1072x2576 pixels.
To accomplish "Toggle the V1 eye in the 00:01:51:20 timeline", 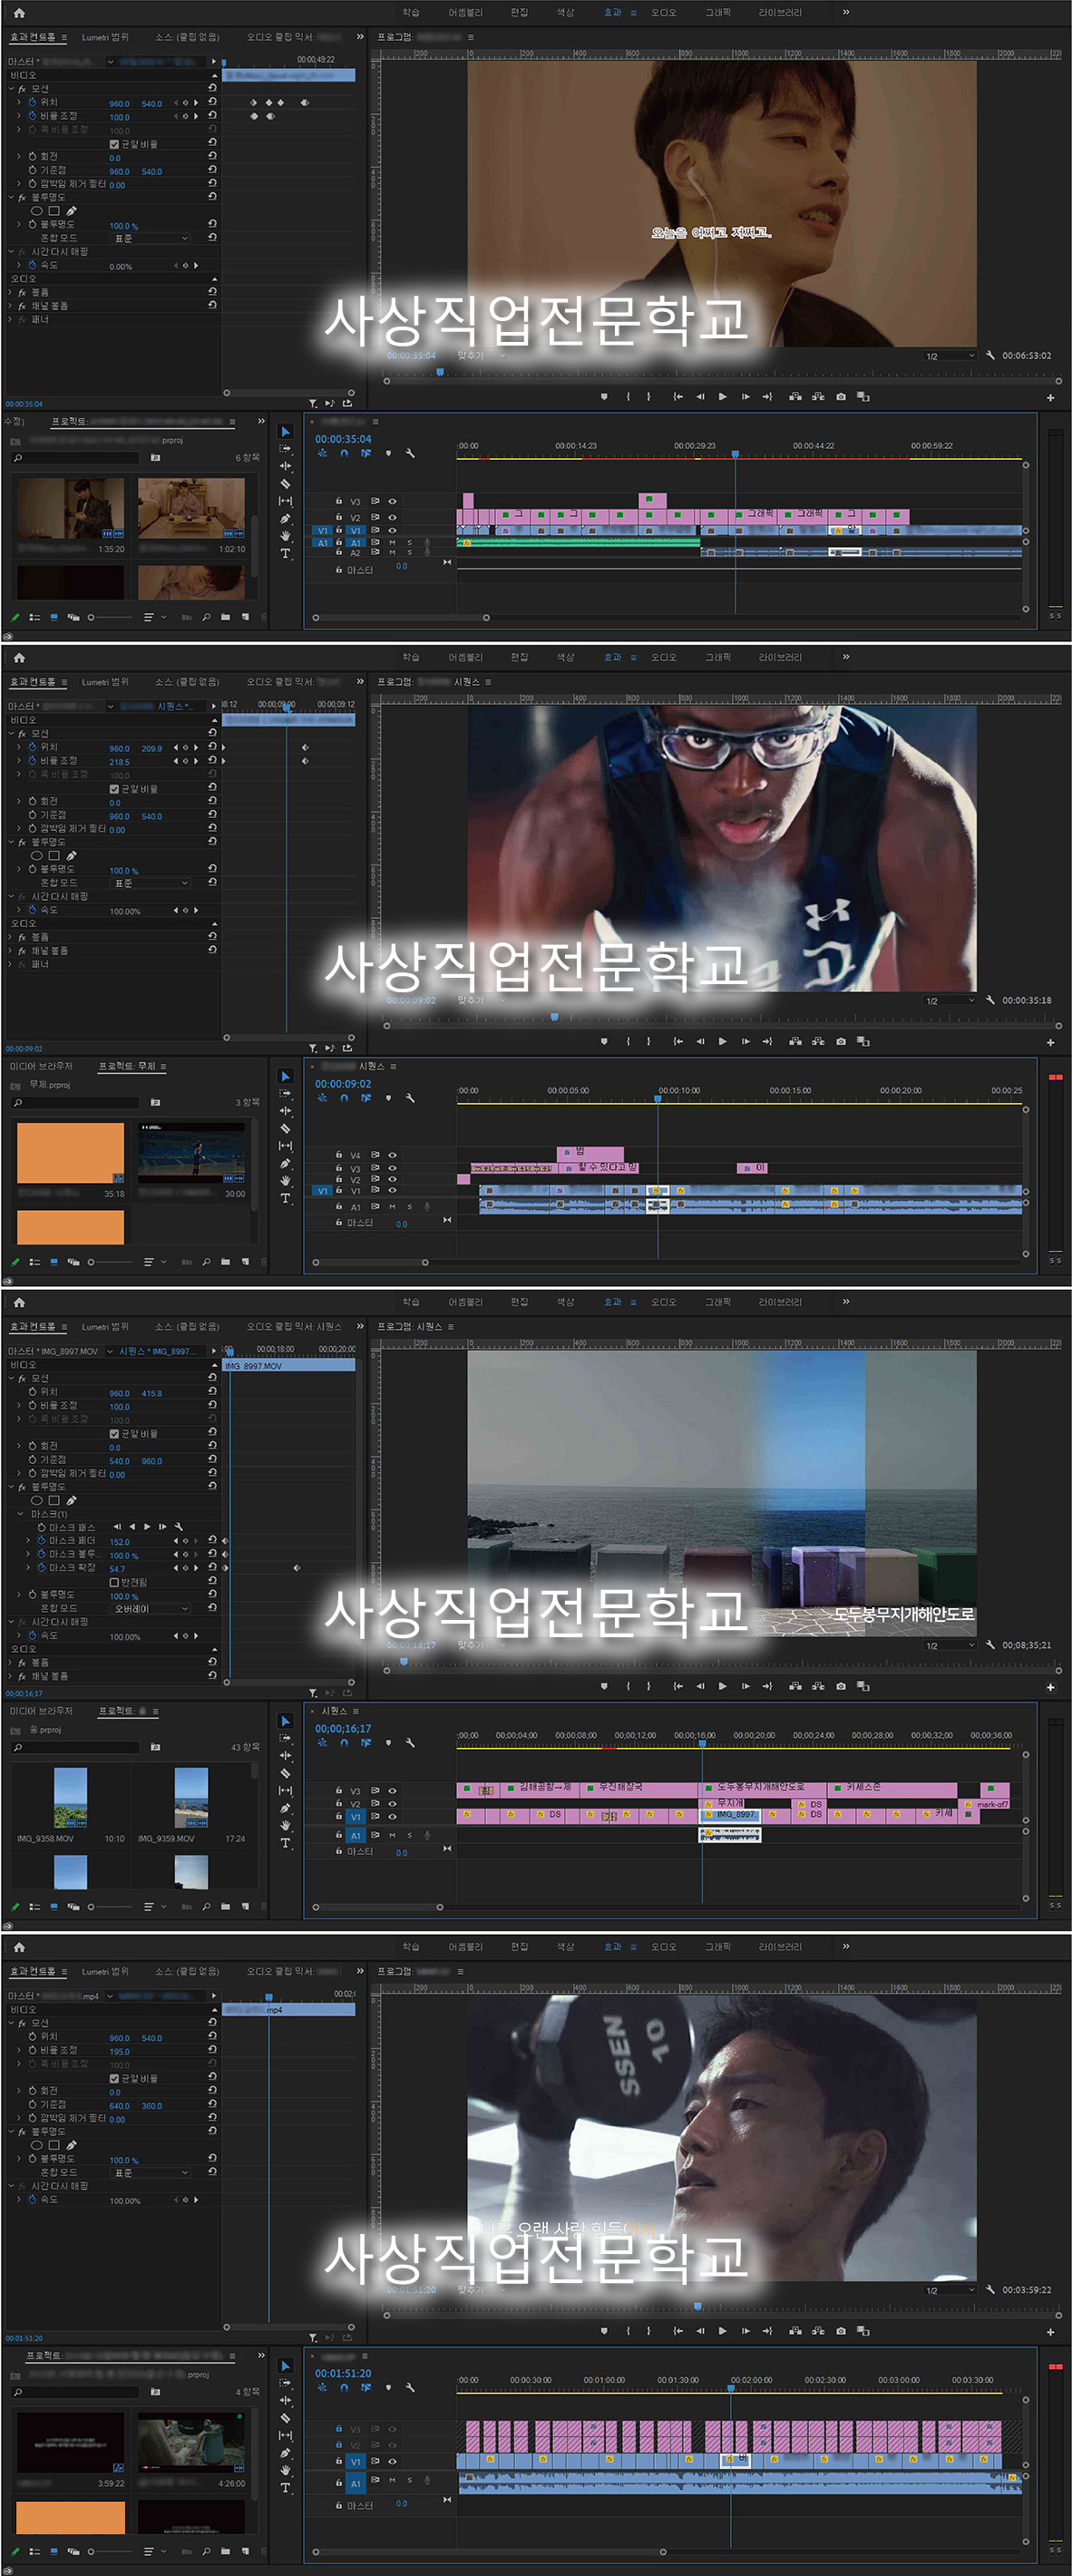I will coord(392,2462).
